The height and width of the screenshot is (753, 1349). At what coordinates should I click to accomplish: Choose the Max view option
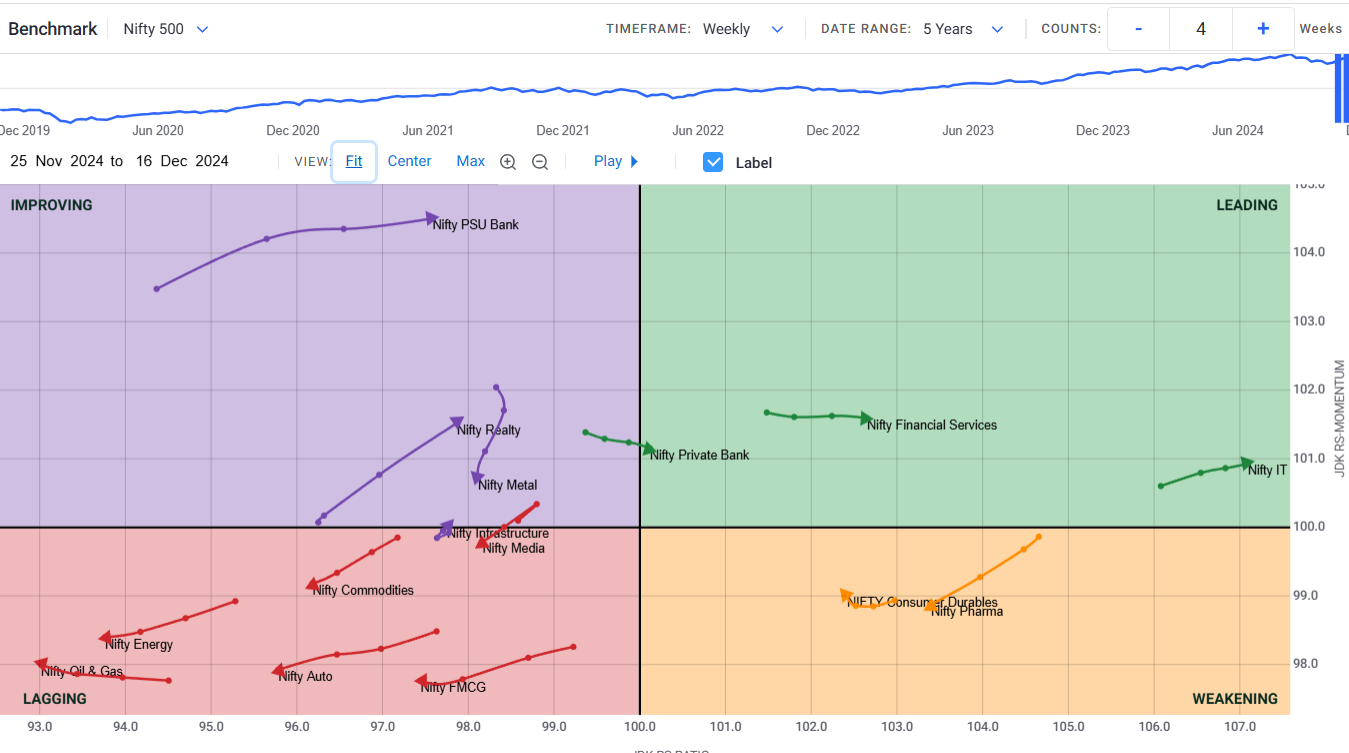(x=471, y=161)
